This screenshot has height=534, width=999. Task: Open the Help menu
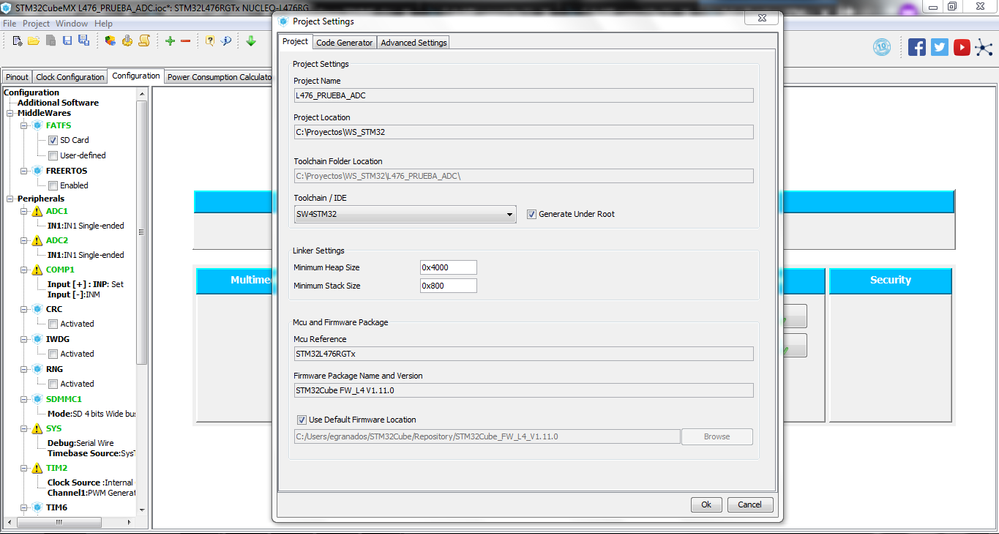[x=103, y=24]
